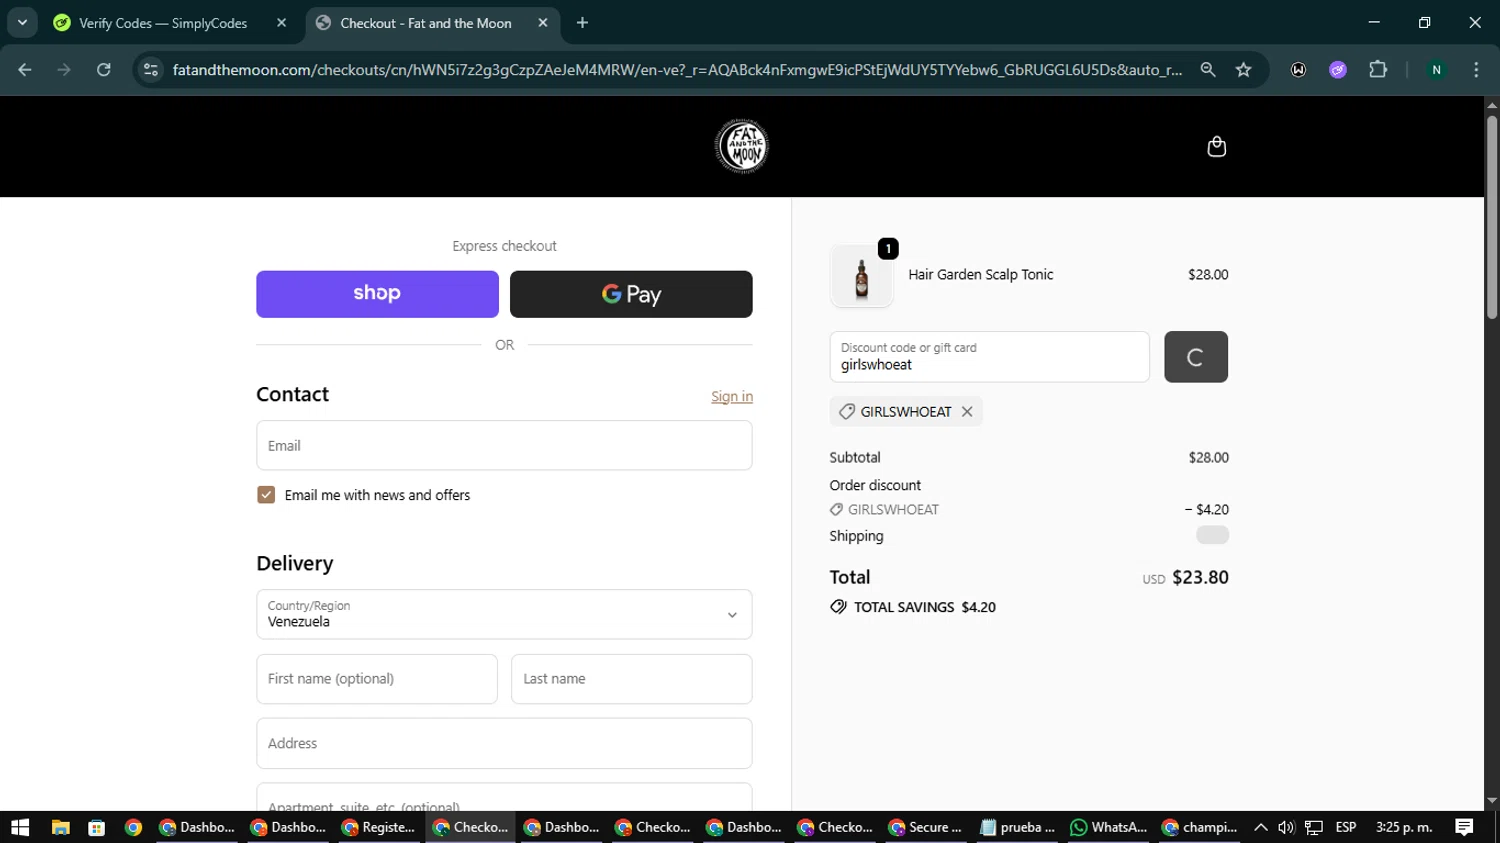Switch ESP keyboard language indicator

point(1346,827)
